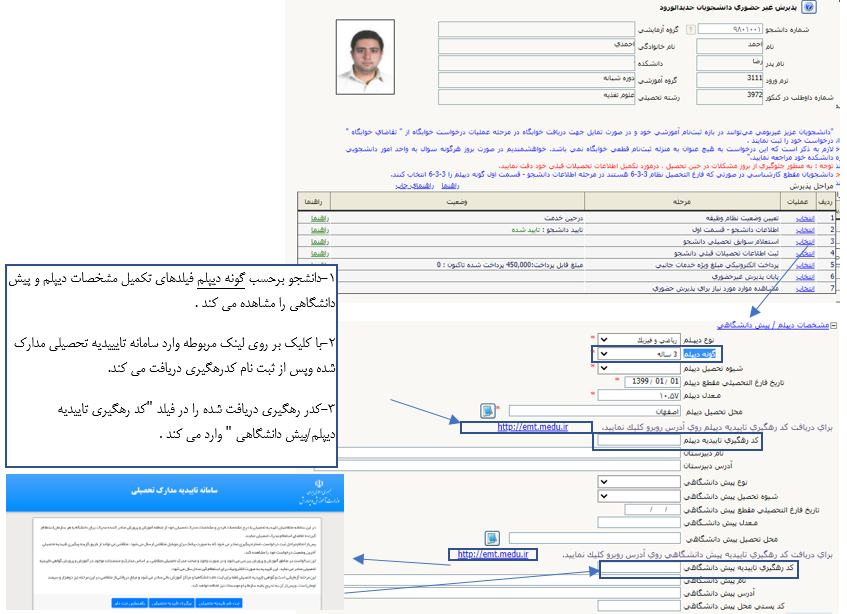Image resolution: width=847 pixels, height=614 pixels.
Task: Open راهنما for ثبت اطلاعات تحصیلات قبلی row
Action: pyautogui.click(x=320, y=253)
